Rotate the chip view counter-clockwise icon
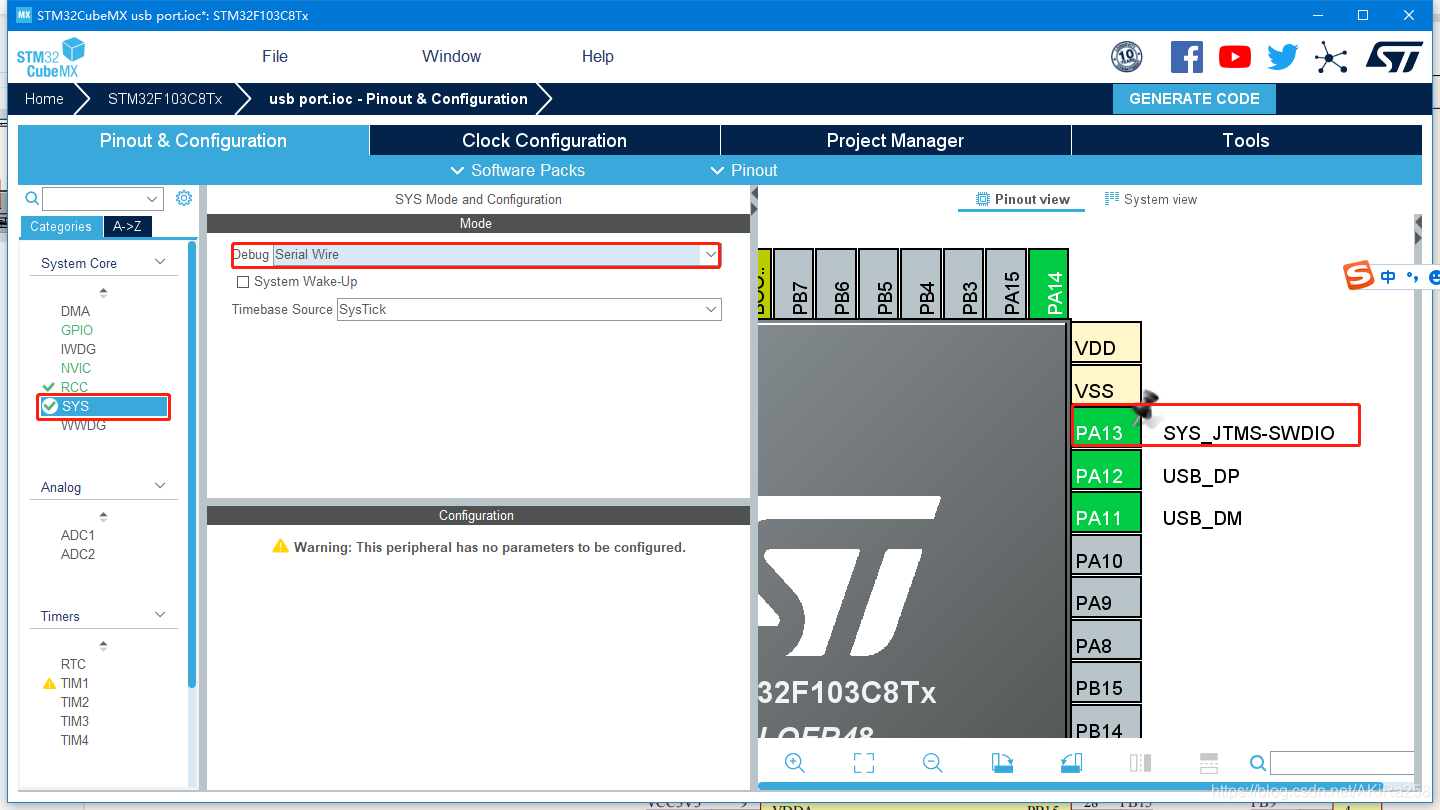This screenshot has width=1440, height=810. point(1071,763)
